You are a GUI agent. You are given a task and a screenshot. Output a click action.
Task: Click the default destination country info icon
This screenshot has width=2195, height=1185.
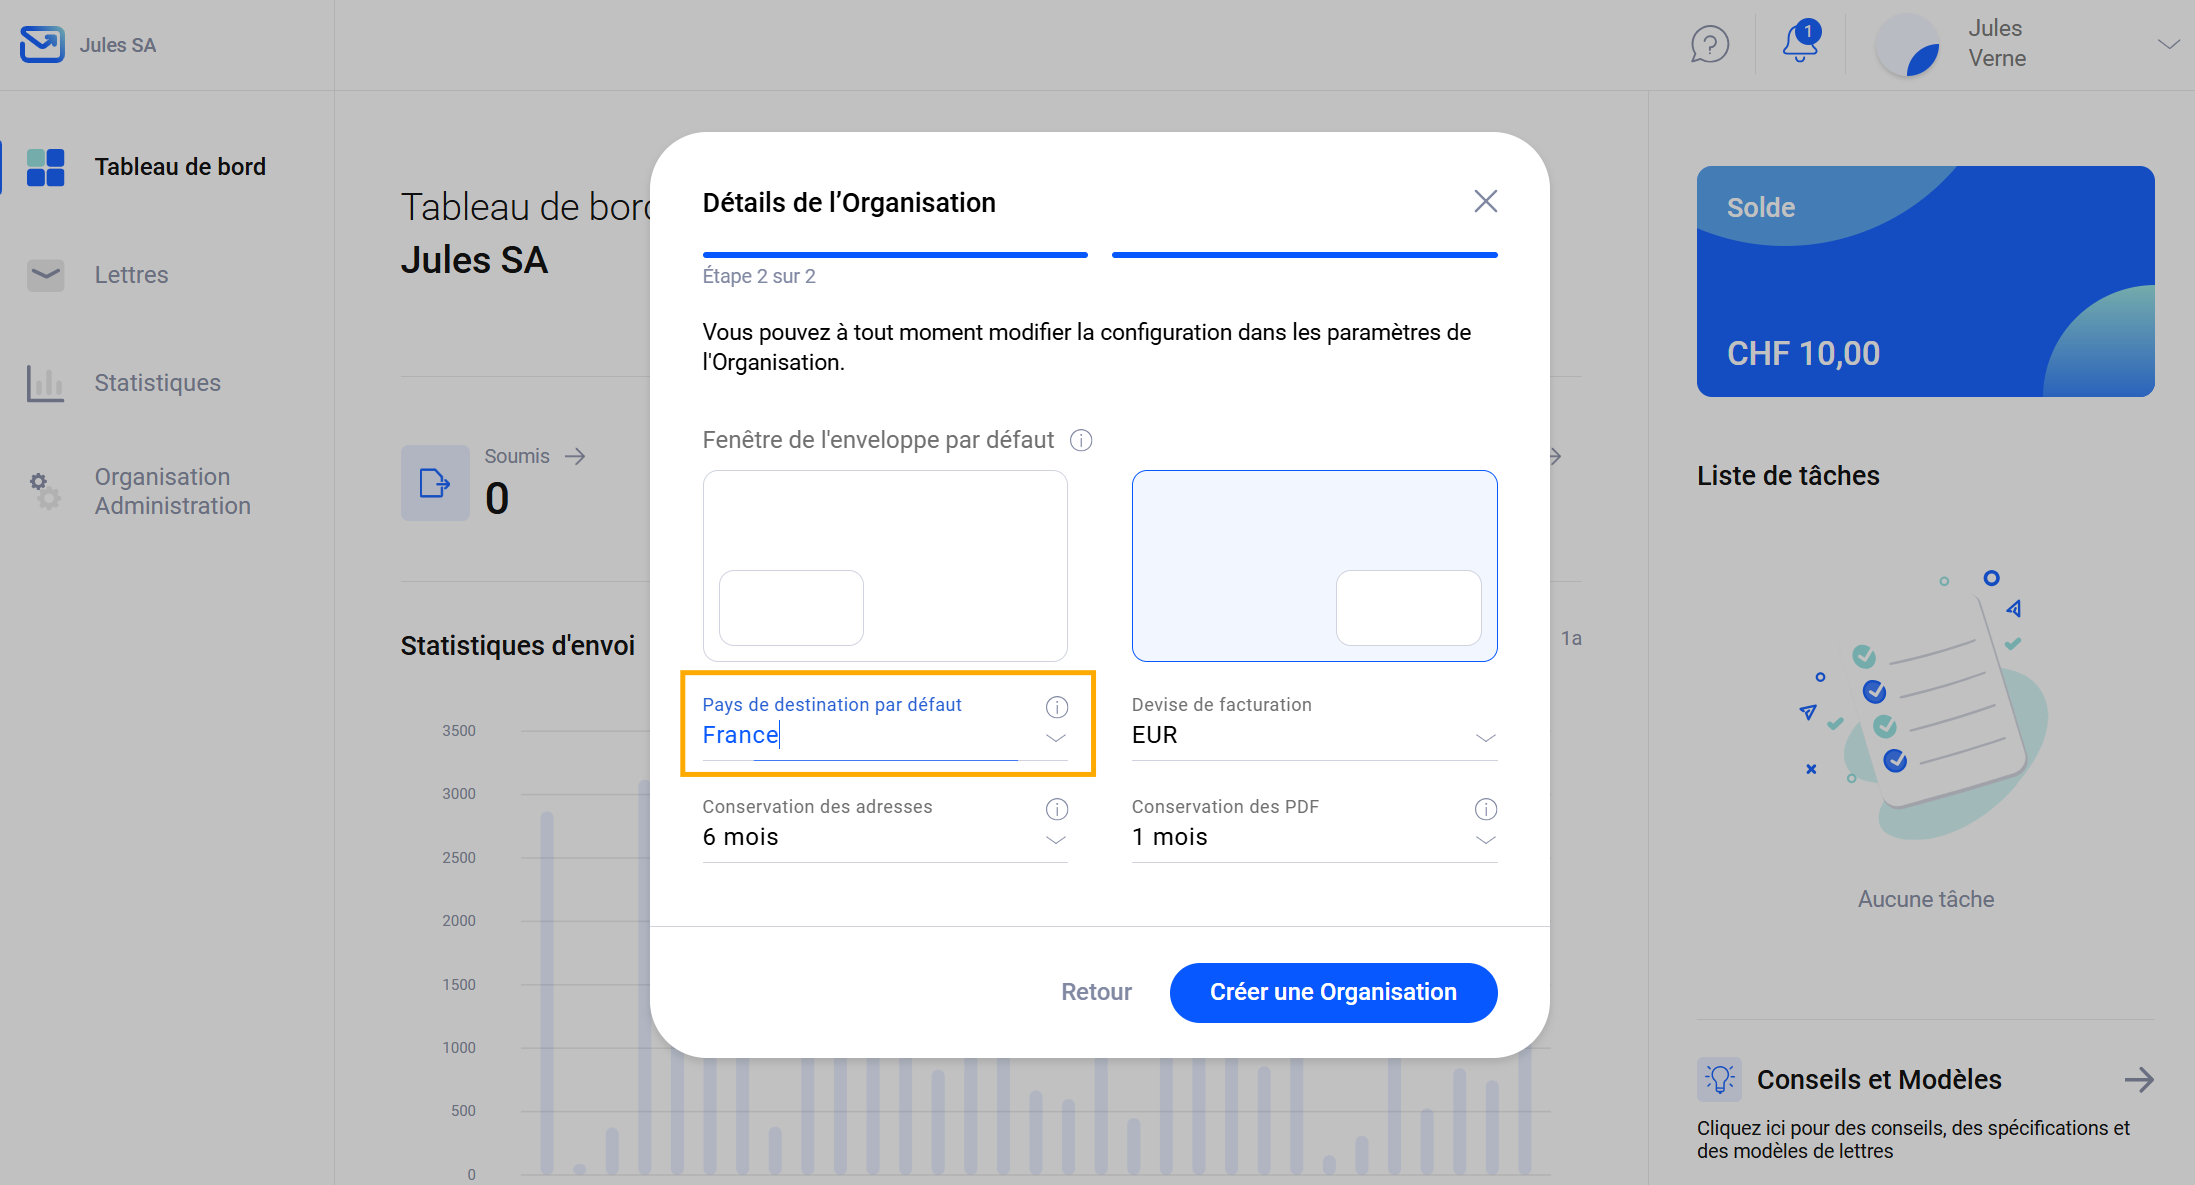pyautogui.click(x=1057, y=707)
